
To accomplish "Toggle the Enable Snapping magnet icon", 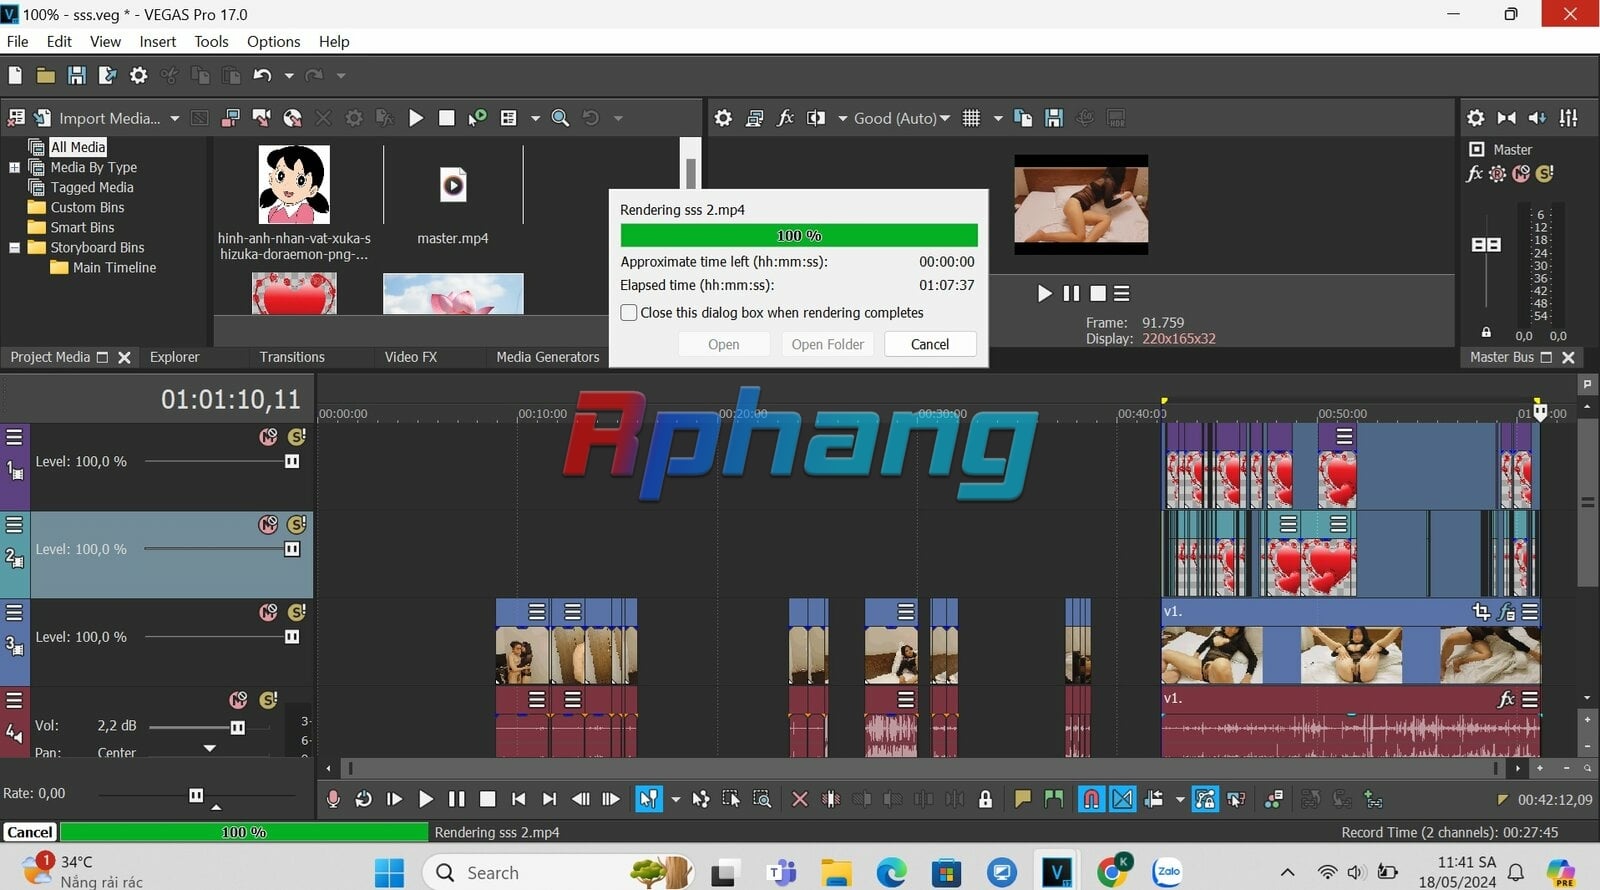I will coord(1091,799).
